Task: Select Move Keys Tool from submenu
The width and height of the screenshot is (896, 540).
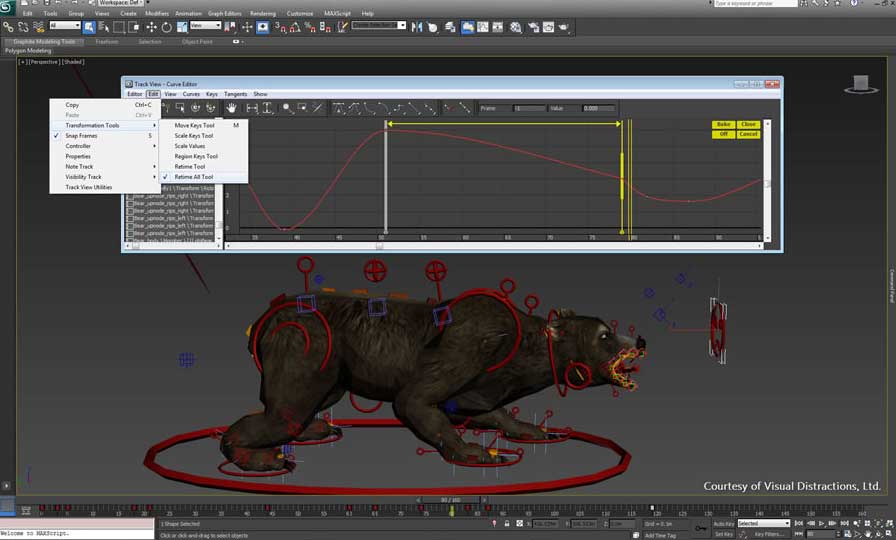Action: click(x=203, y=125)
